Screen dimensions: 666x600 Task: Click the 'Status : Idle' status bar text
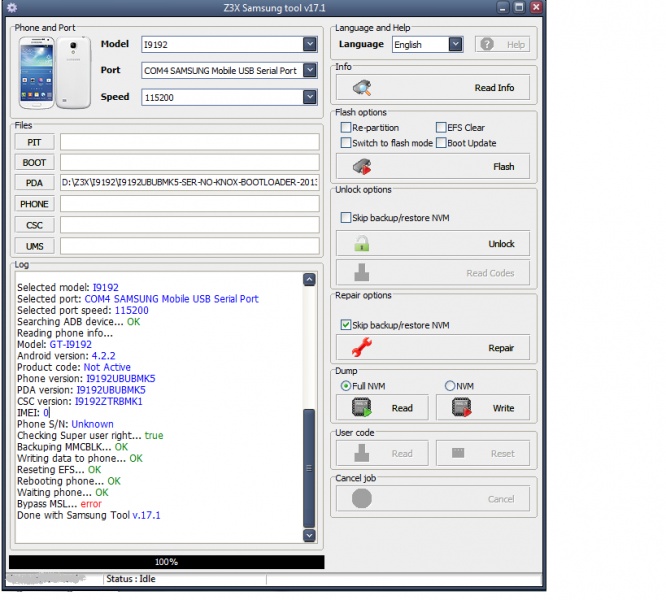tap(131, 579)
